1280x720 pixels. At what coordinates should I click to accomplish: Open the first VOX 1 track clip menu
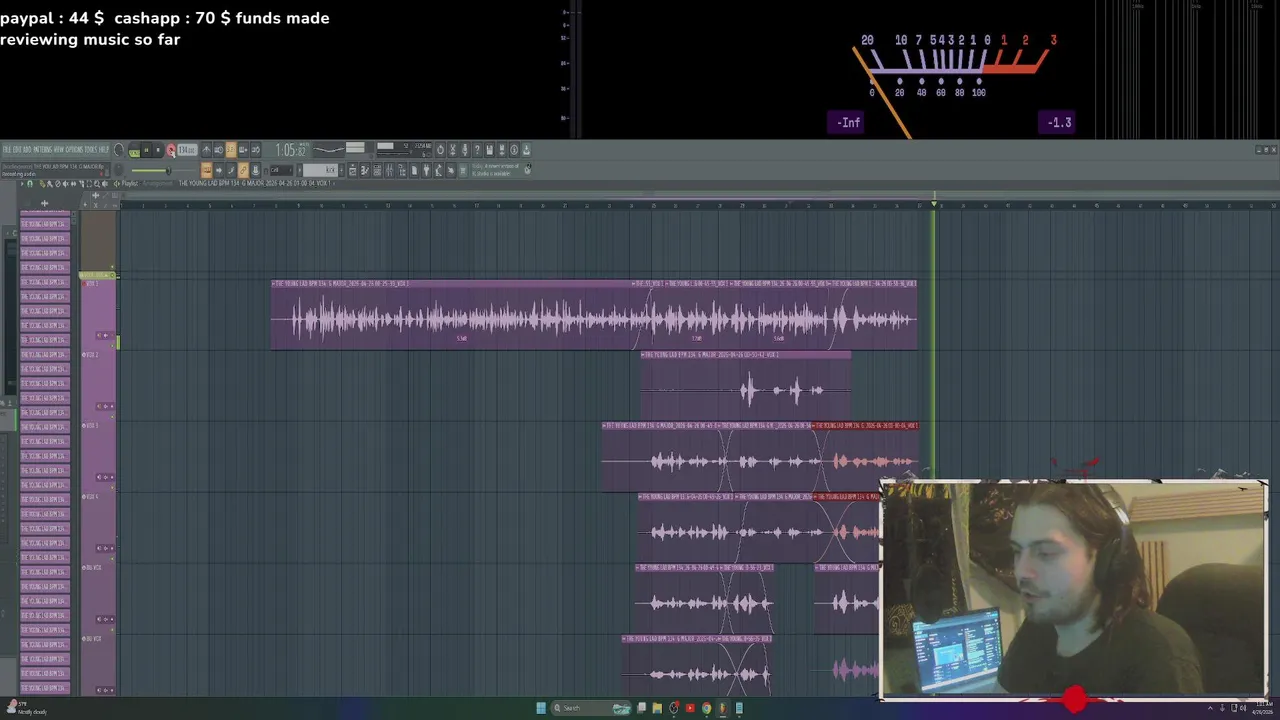[x=274, y=283]
